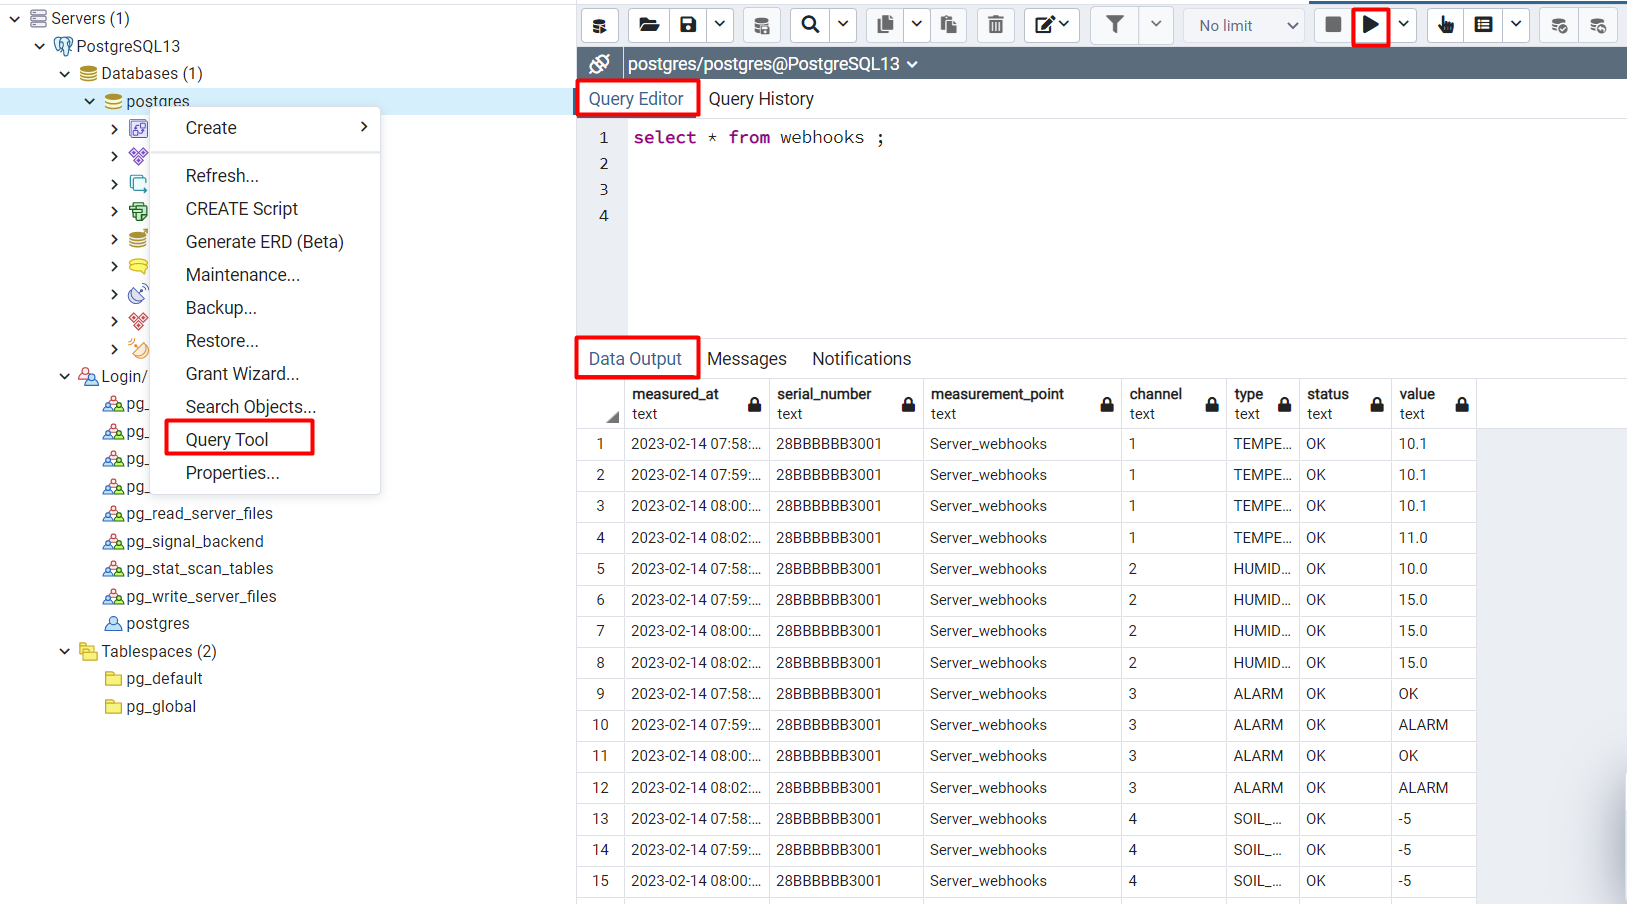
Task: Click line 2 in the SQL editor
Action: [x=700, y=163]
